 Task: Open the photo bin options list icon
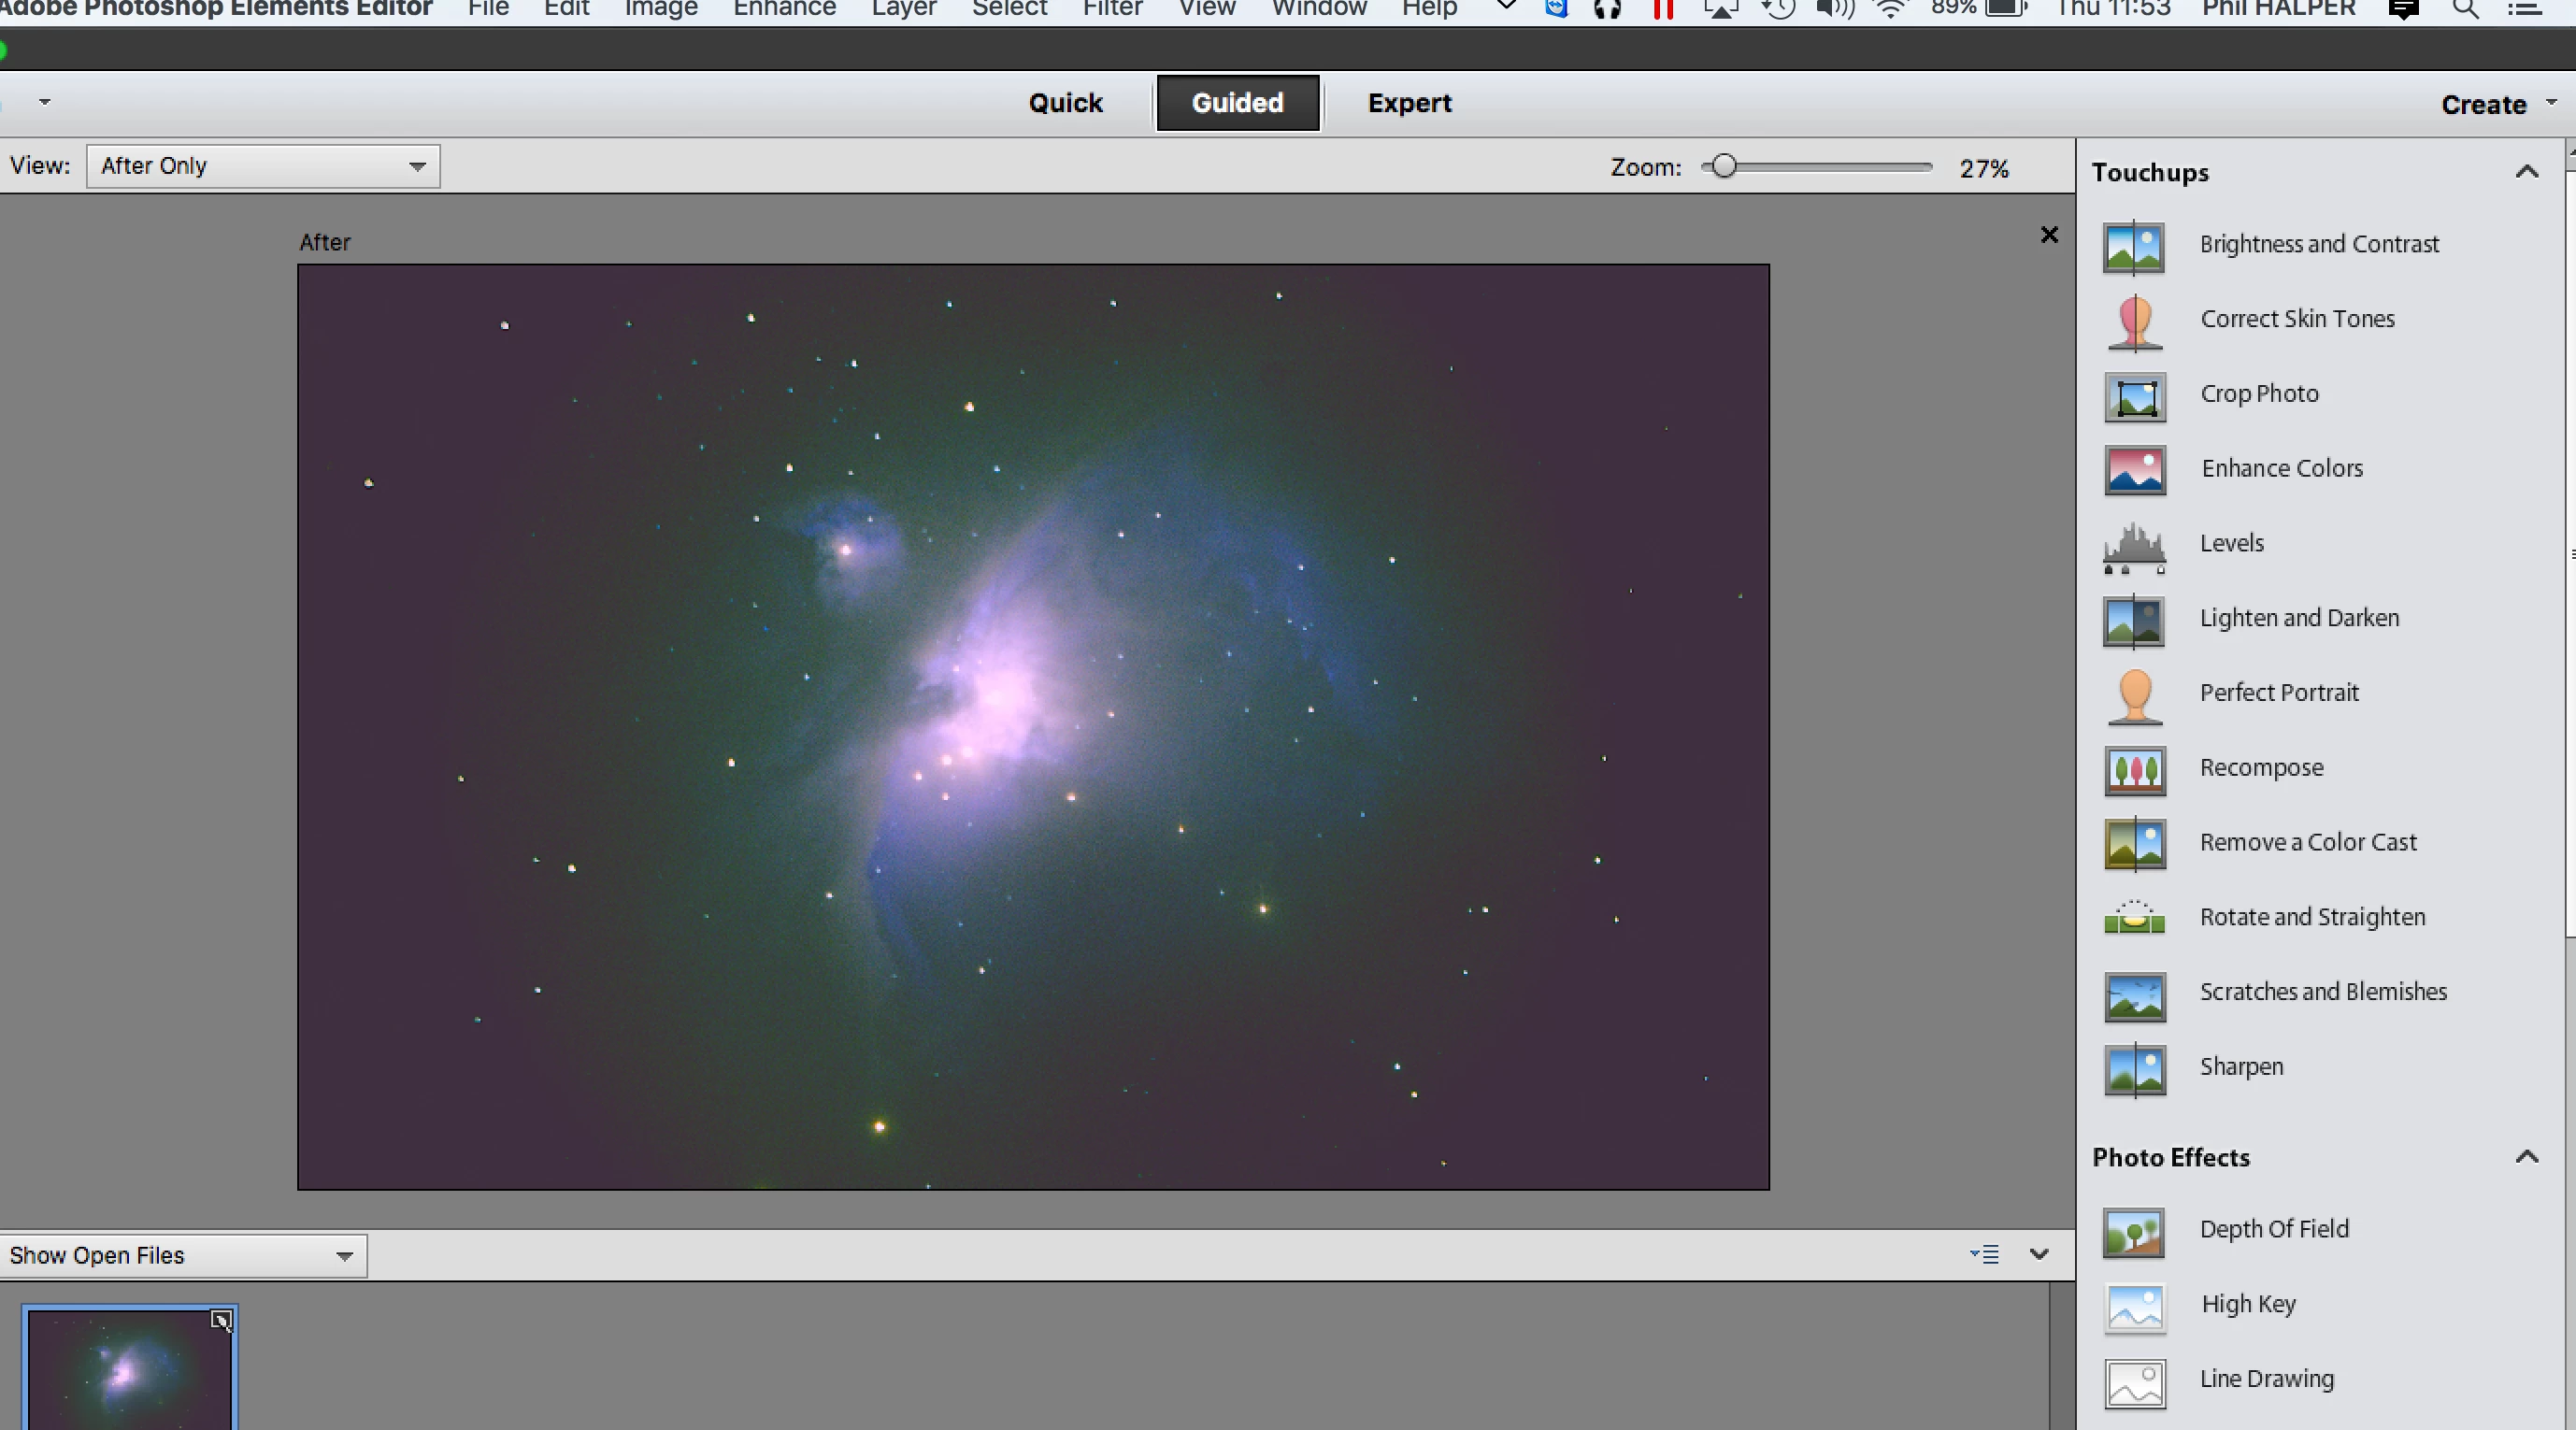(x=1985, y=1254)
